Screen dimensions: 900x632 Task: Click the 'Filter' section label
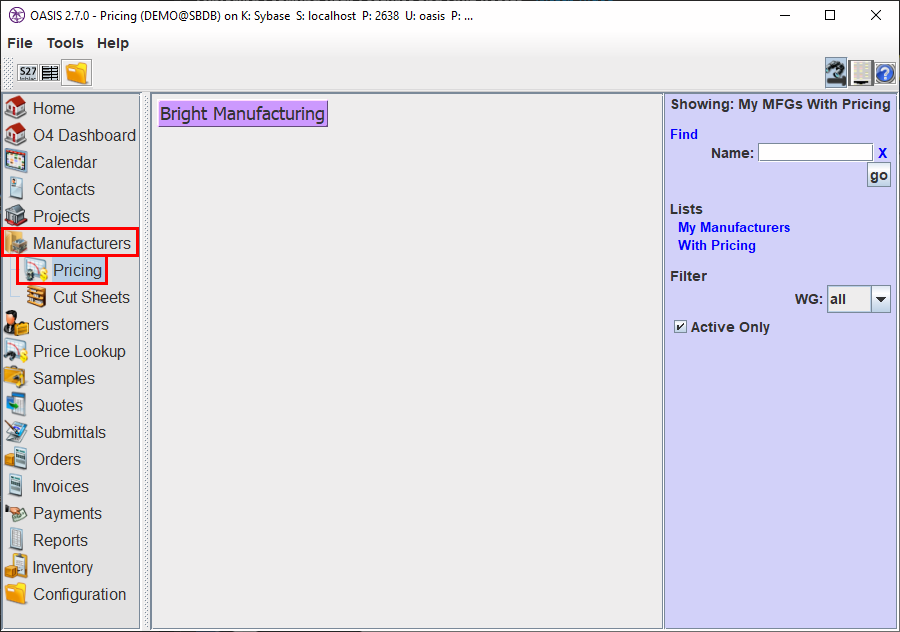click(x=688, y=276)
